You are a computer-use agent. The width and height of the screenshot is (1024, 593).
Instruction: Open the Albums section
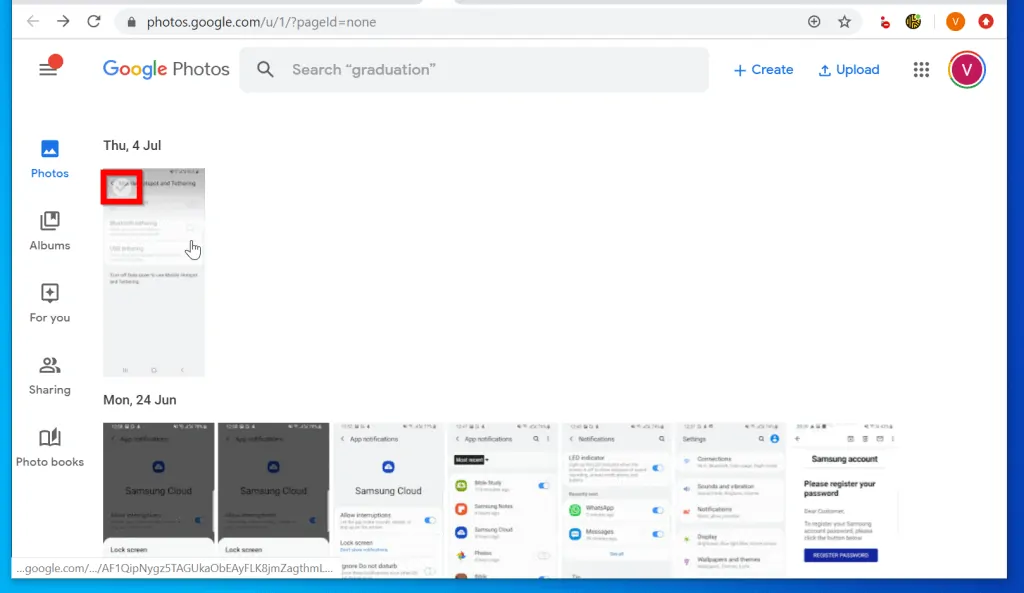[x=48, y=228]
